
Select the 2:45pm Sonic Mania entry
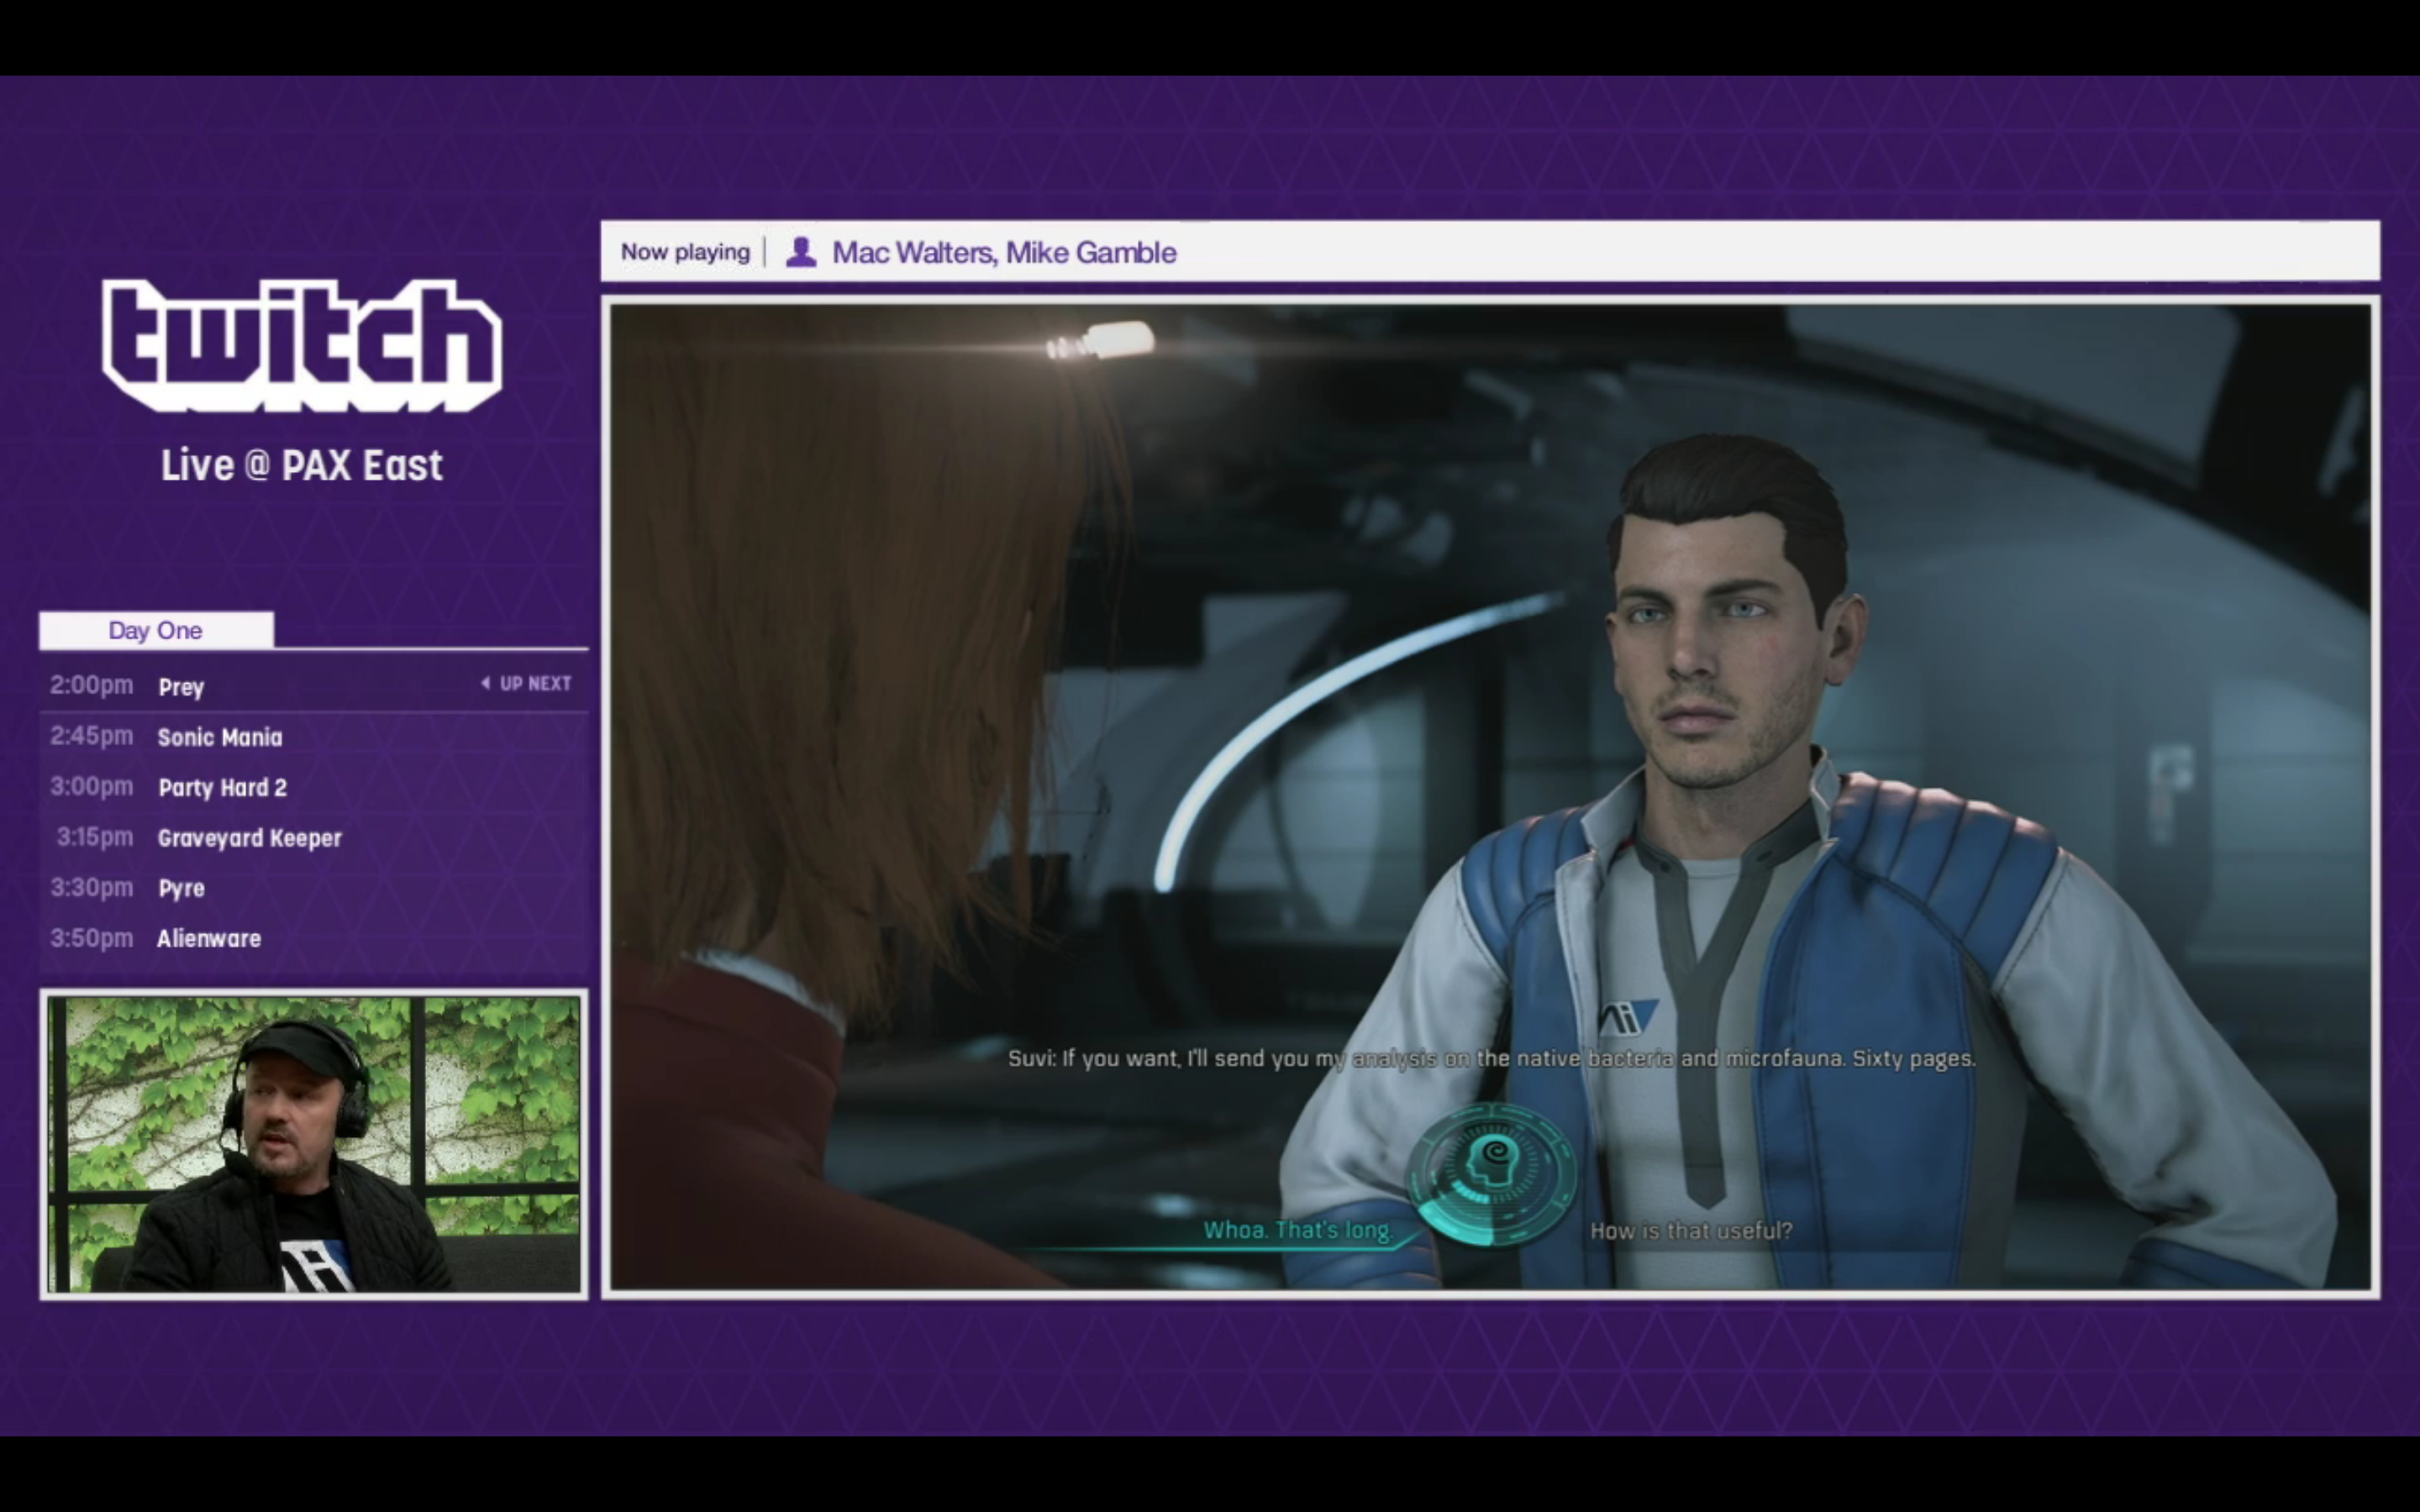[219, 737]
